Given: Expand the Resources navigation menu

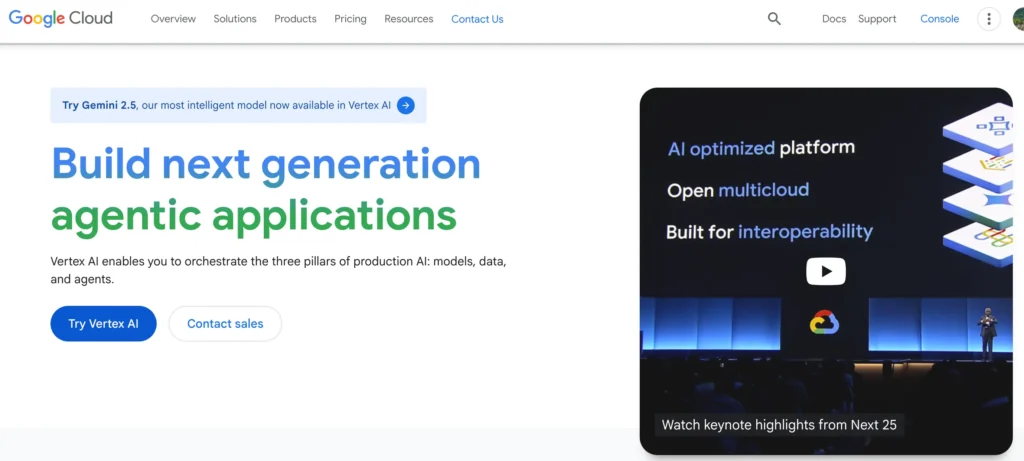Looking at the screenshot, I should click(x=409, y=19).
